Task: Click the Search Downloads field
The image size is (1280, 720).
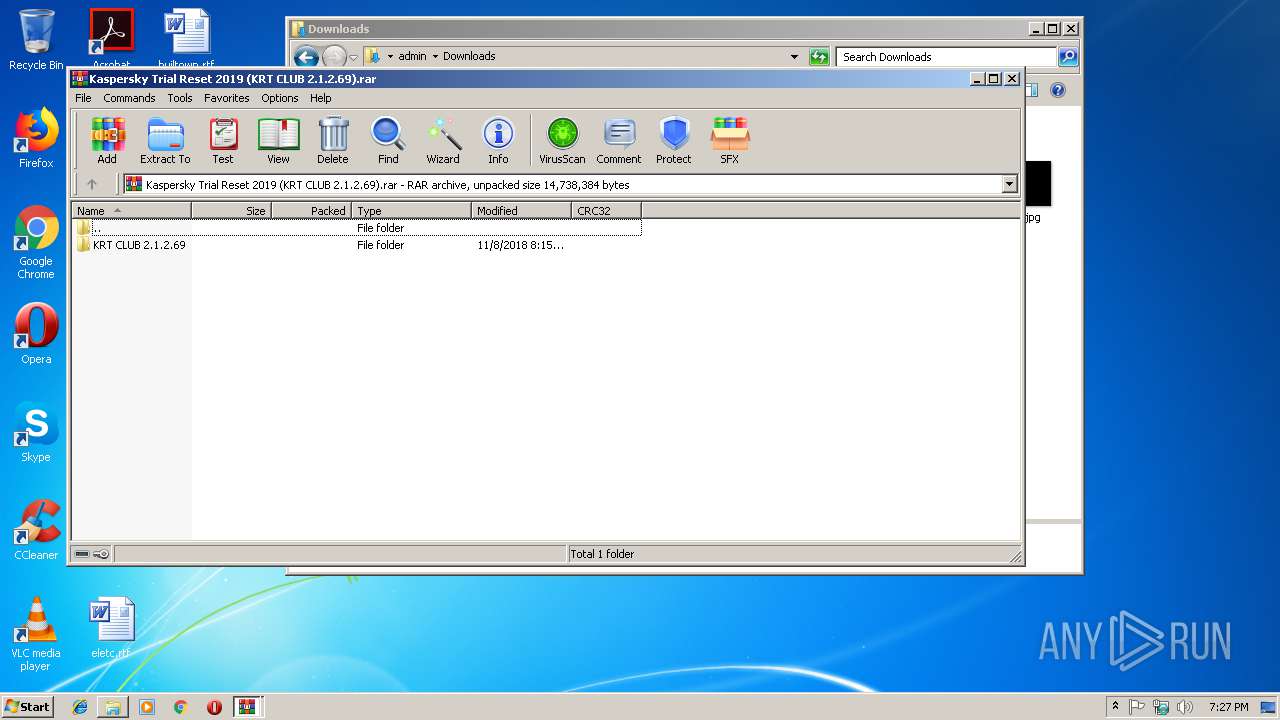Action: point(946,57)
